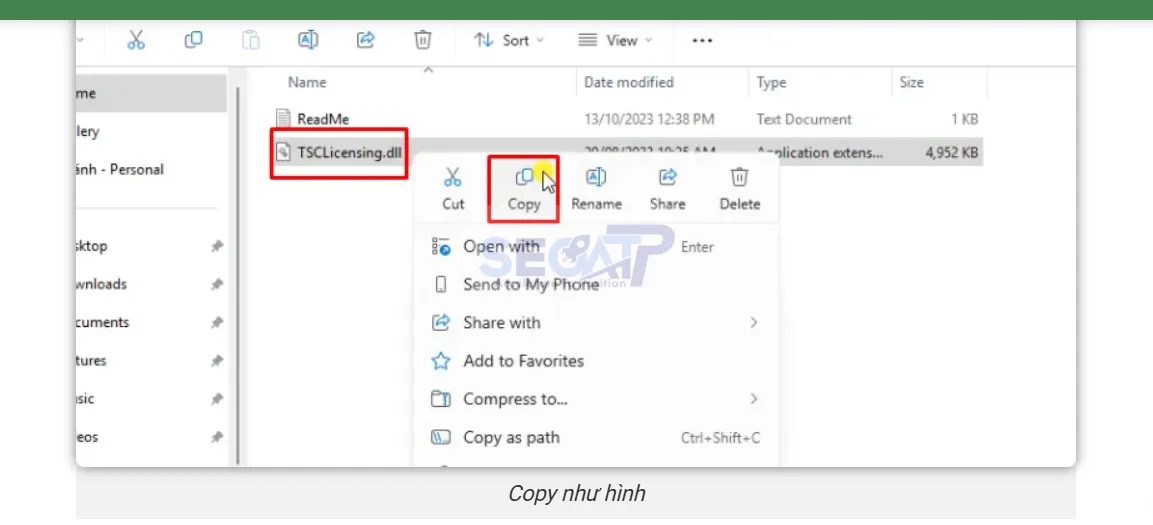Viewport: 1153px width, 525px height.
Task: Sort by the Name column header
Action: point(307,82)
